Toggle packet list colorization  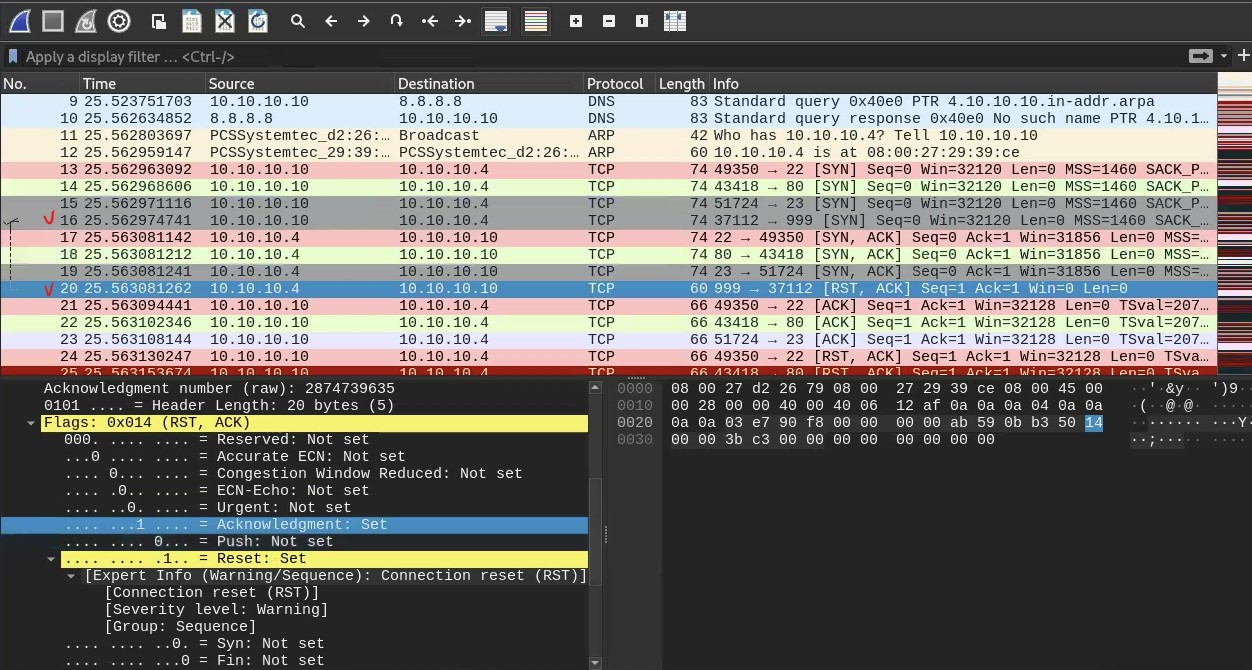click(x=536, y=20)
